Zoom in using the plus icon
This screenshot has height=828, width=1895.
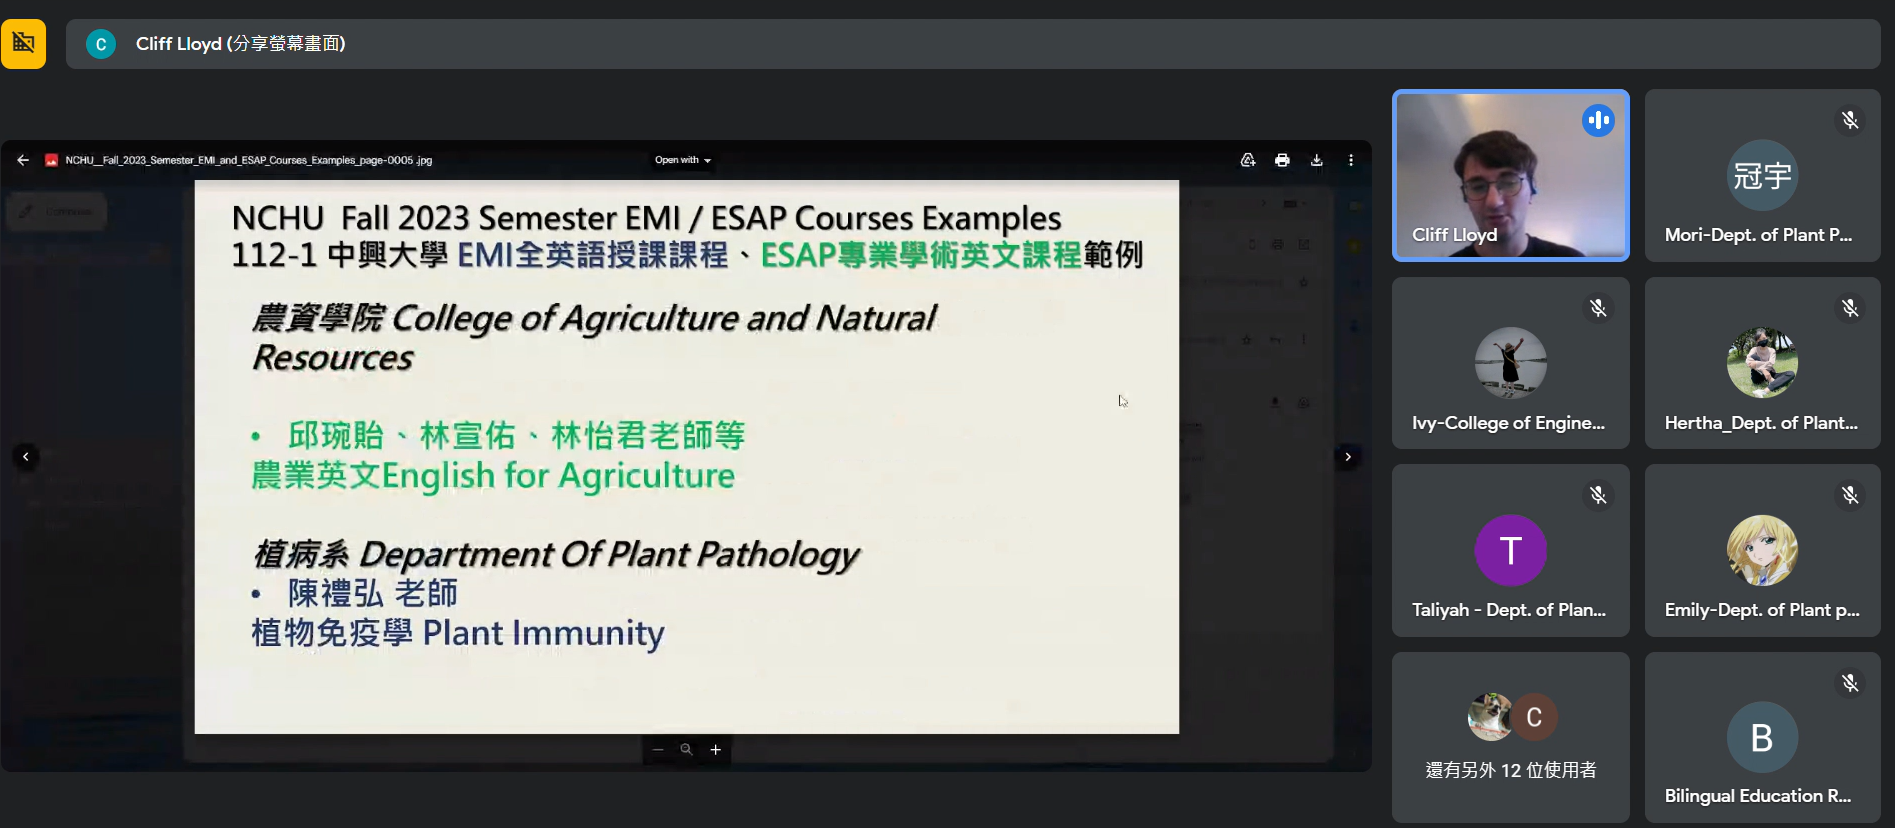(716, 749)
